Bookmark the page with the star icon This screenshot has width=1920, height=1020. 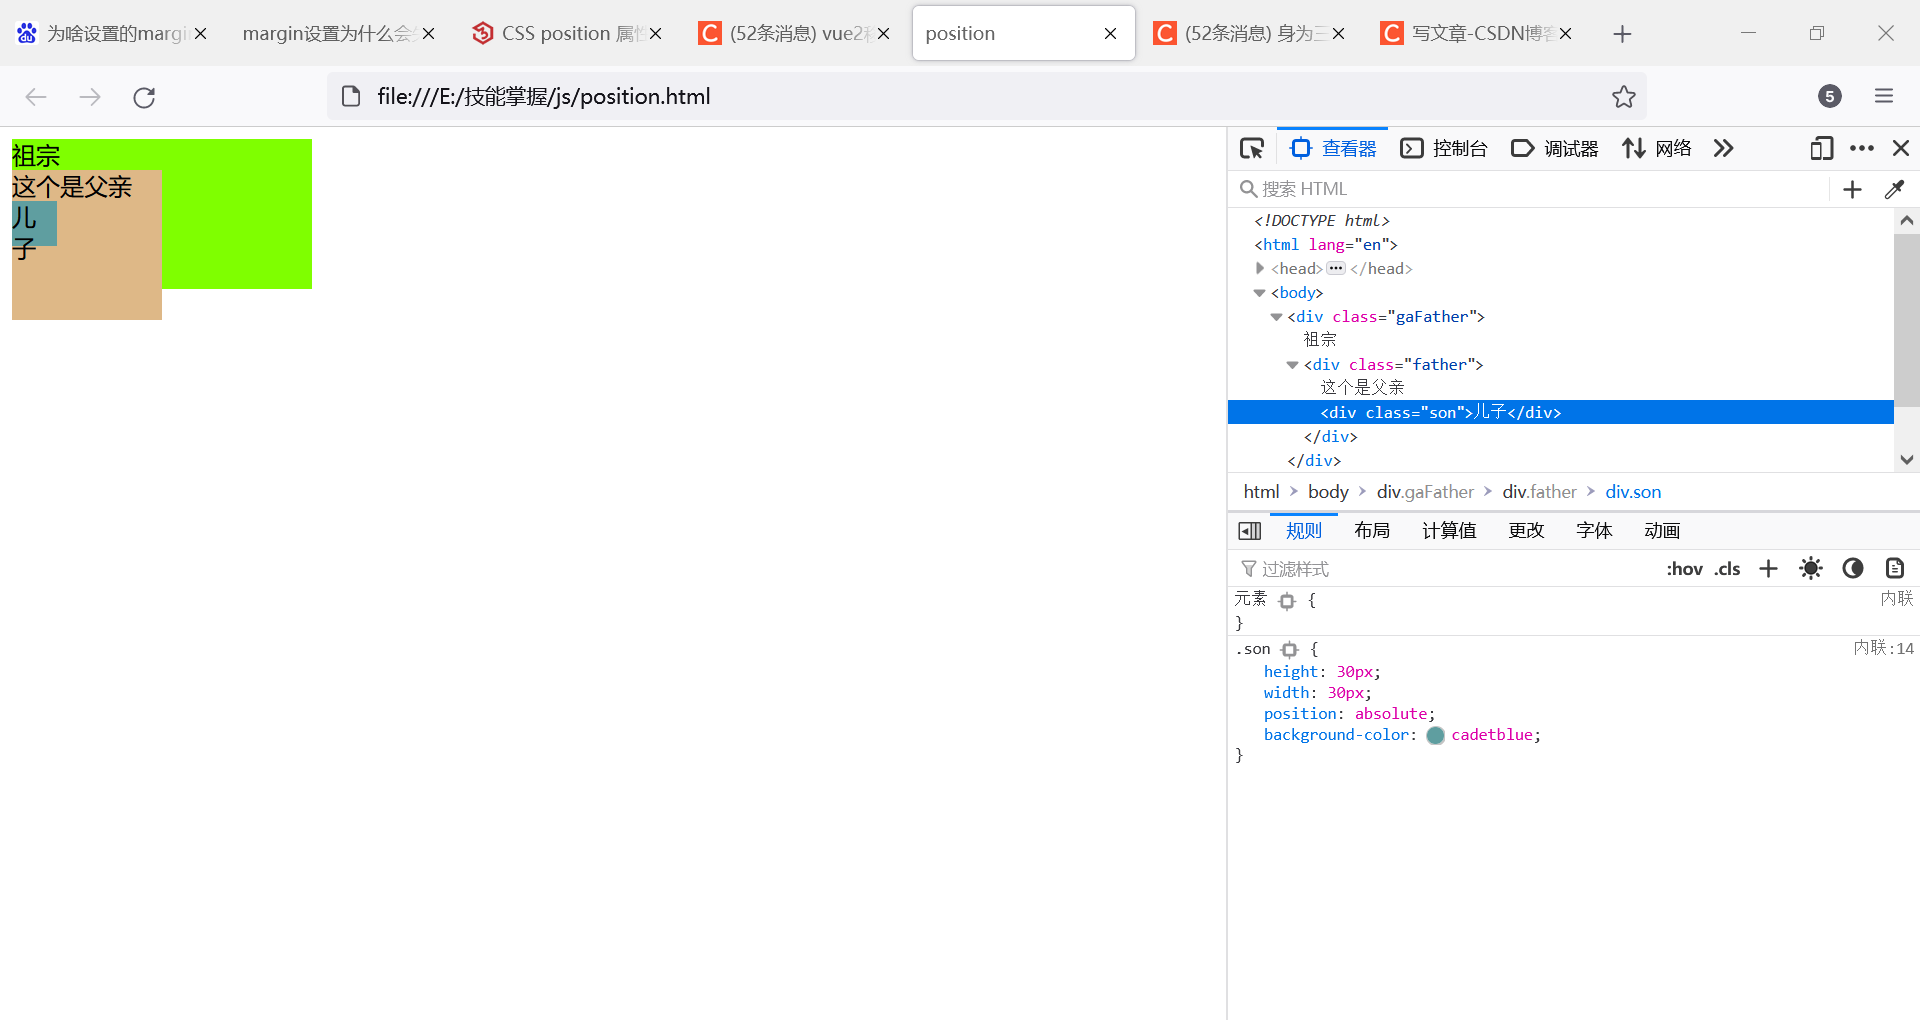tap(1624, 96)
